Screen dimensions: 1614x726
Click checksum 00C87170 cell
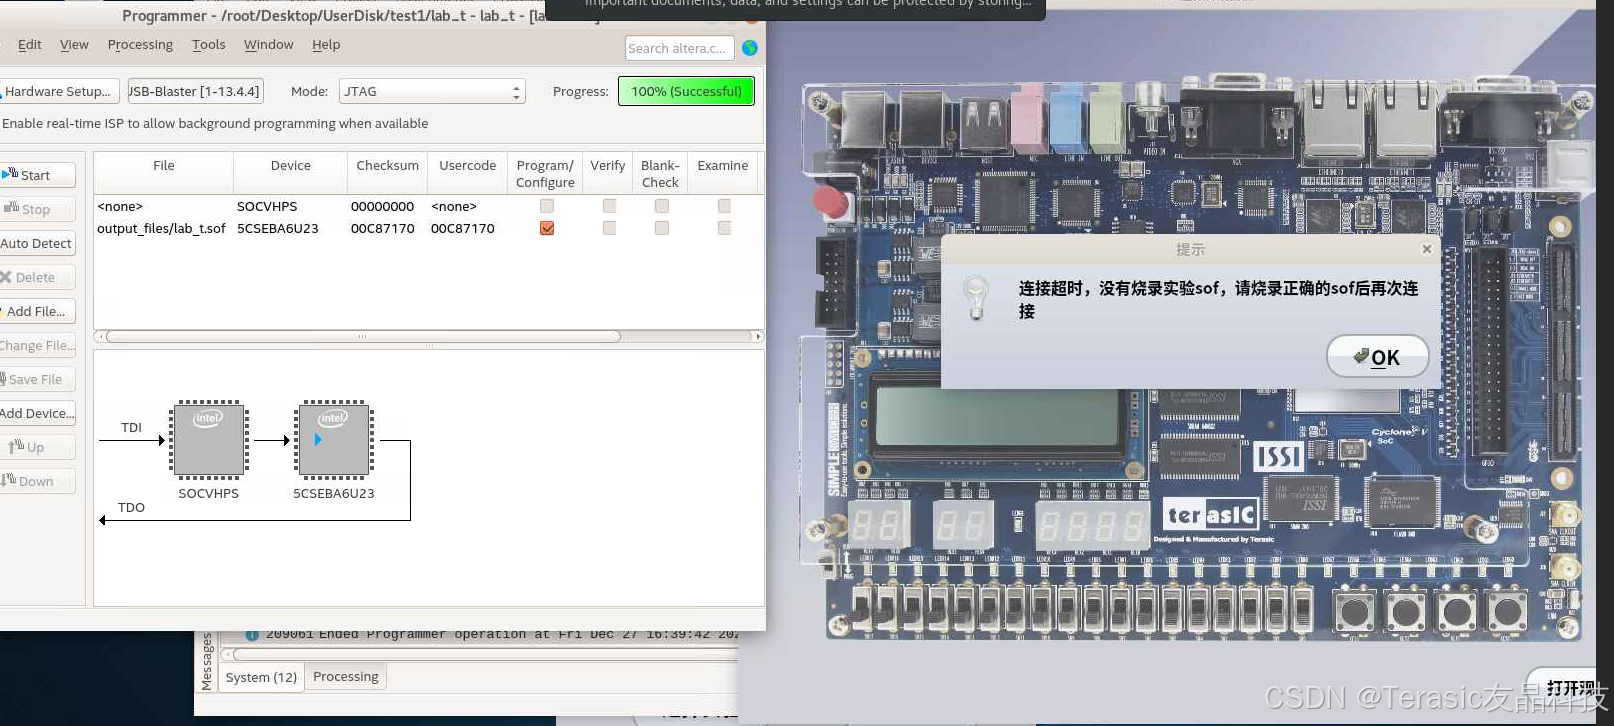pyautogui.click(x=382, y=228)
